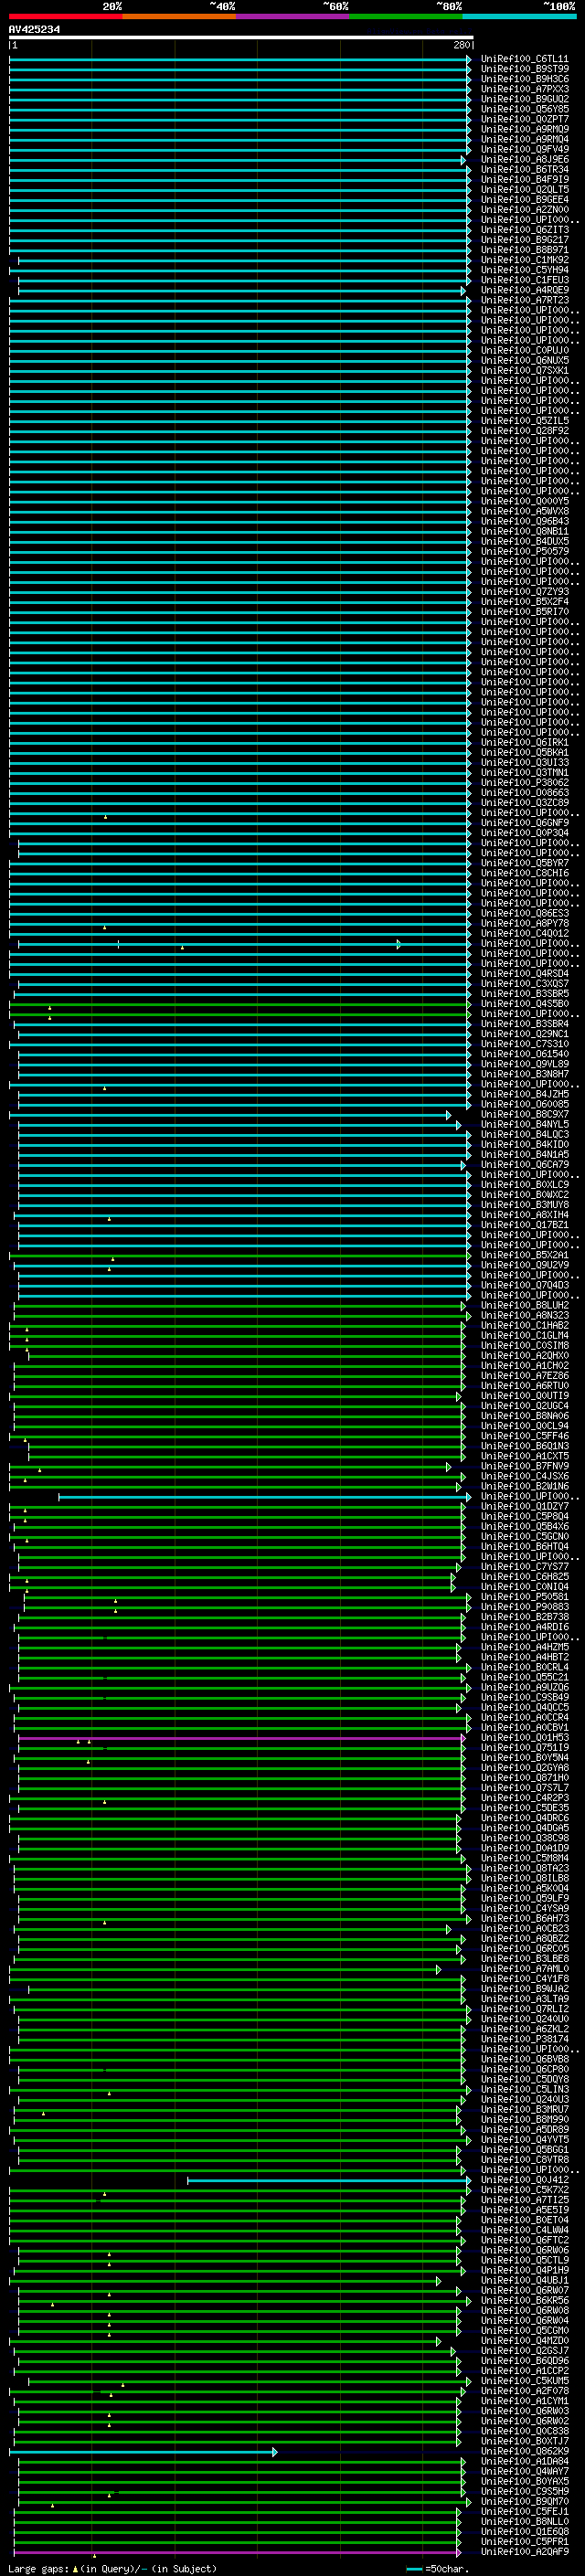Select label UniRef100_C5FEJ1
Image resolution: width=585 pixels, height=2576 pixels.
[525, 2512]
